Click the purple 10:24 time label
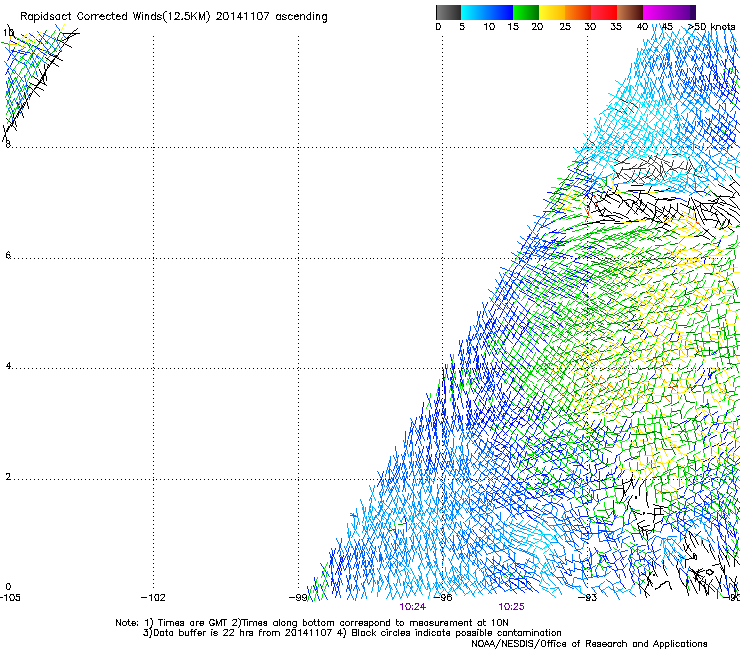The image size is (740, 650). tap(412, 607)
